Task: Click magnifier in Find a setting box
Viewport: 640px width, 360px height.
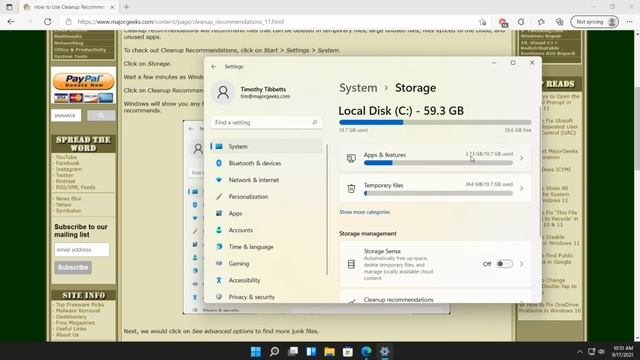Action: click(x=315, y=122)
